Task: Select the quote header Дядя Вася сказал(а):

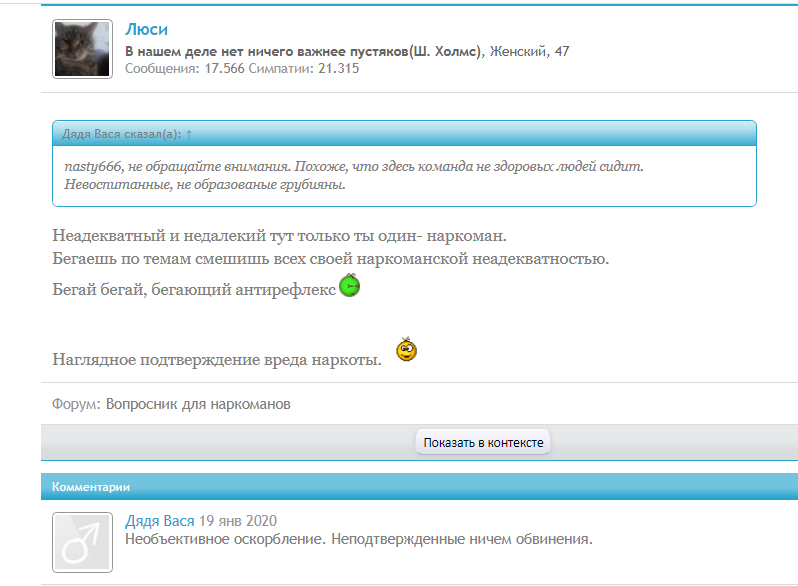Action: point(122,134)
